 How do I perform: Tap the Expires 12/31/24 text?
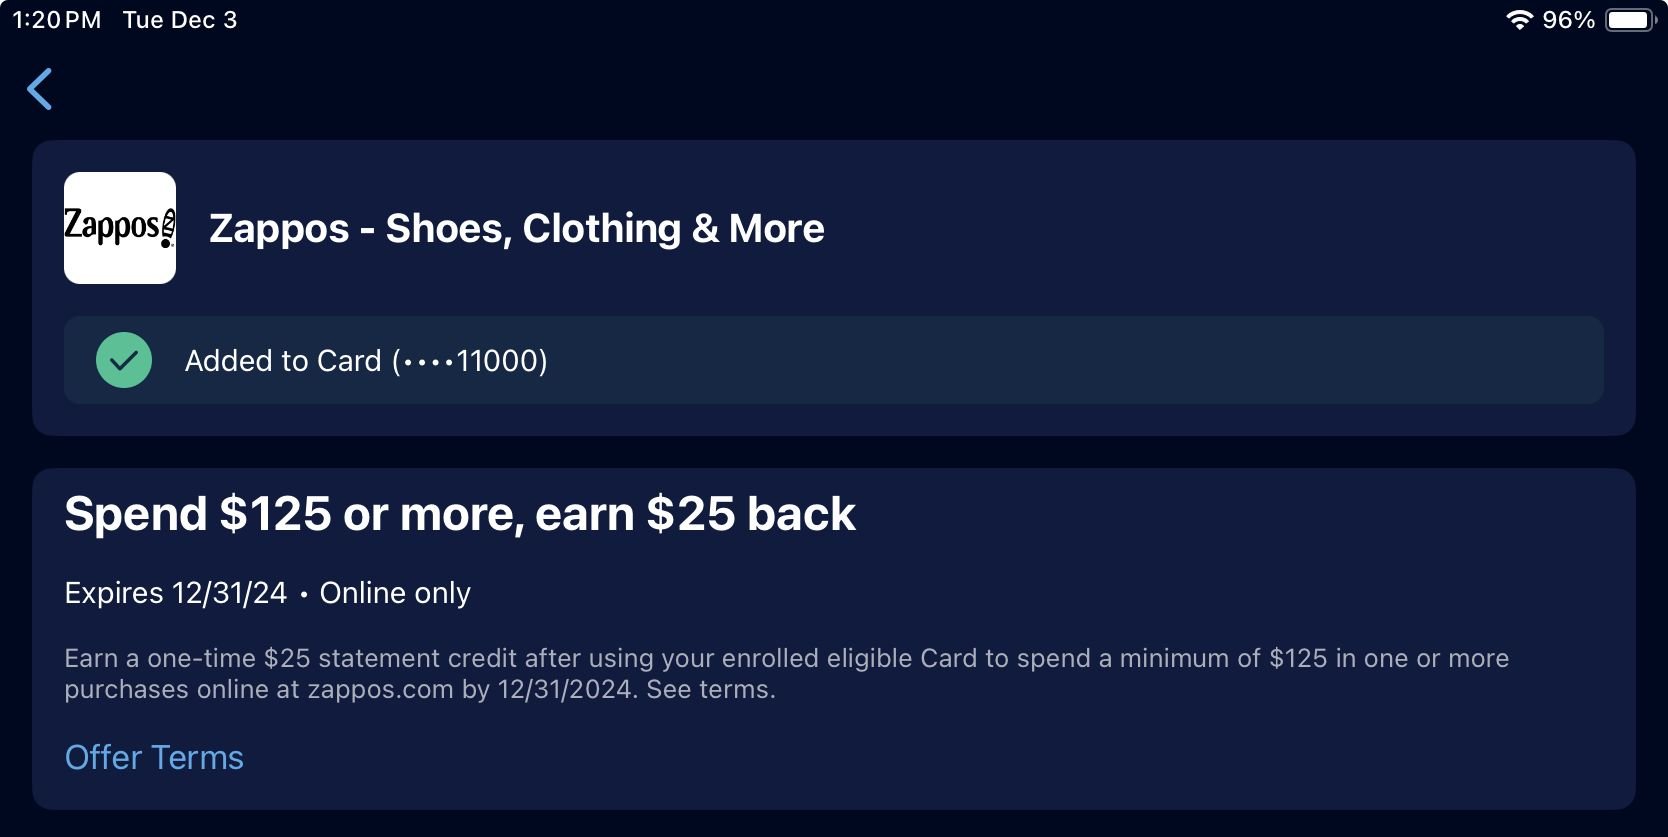click(x=175, y=593)
